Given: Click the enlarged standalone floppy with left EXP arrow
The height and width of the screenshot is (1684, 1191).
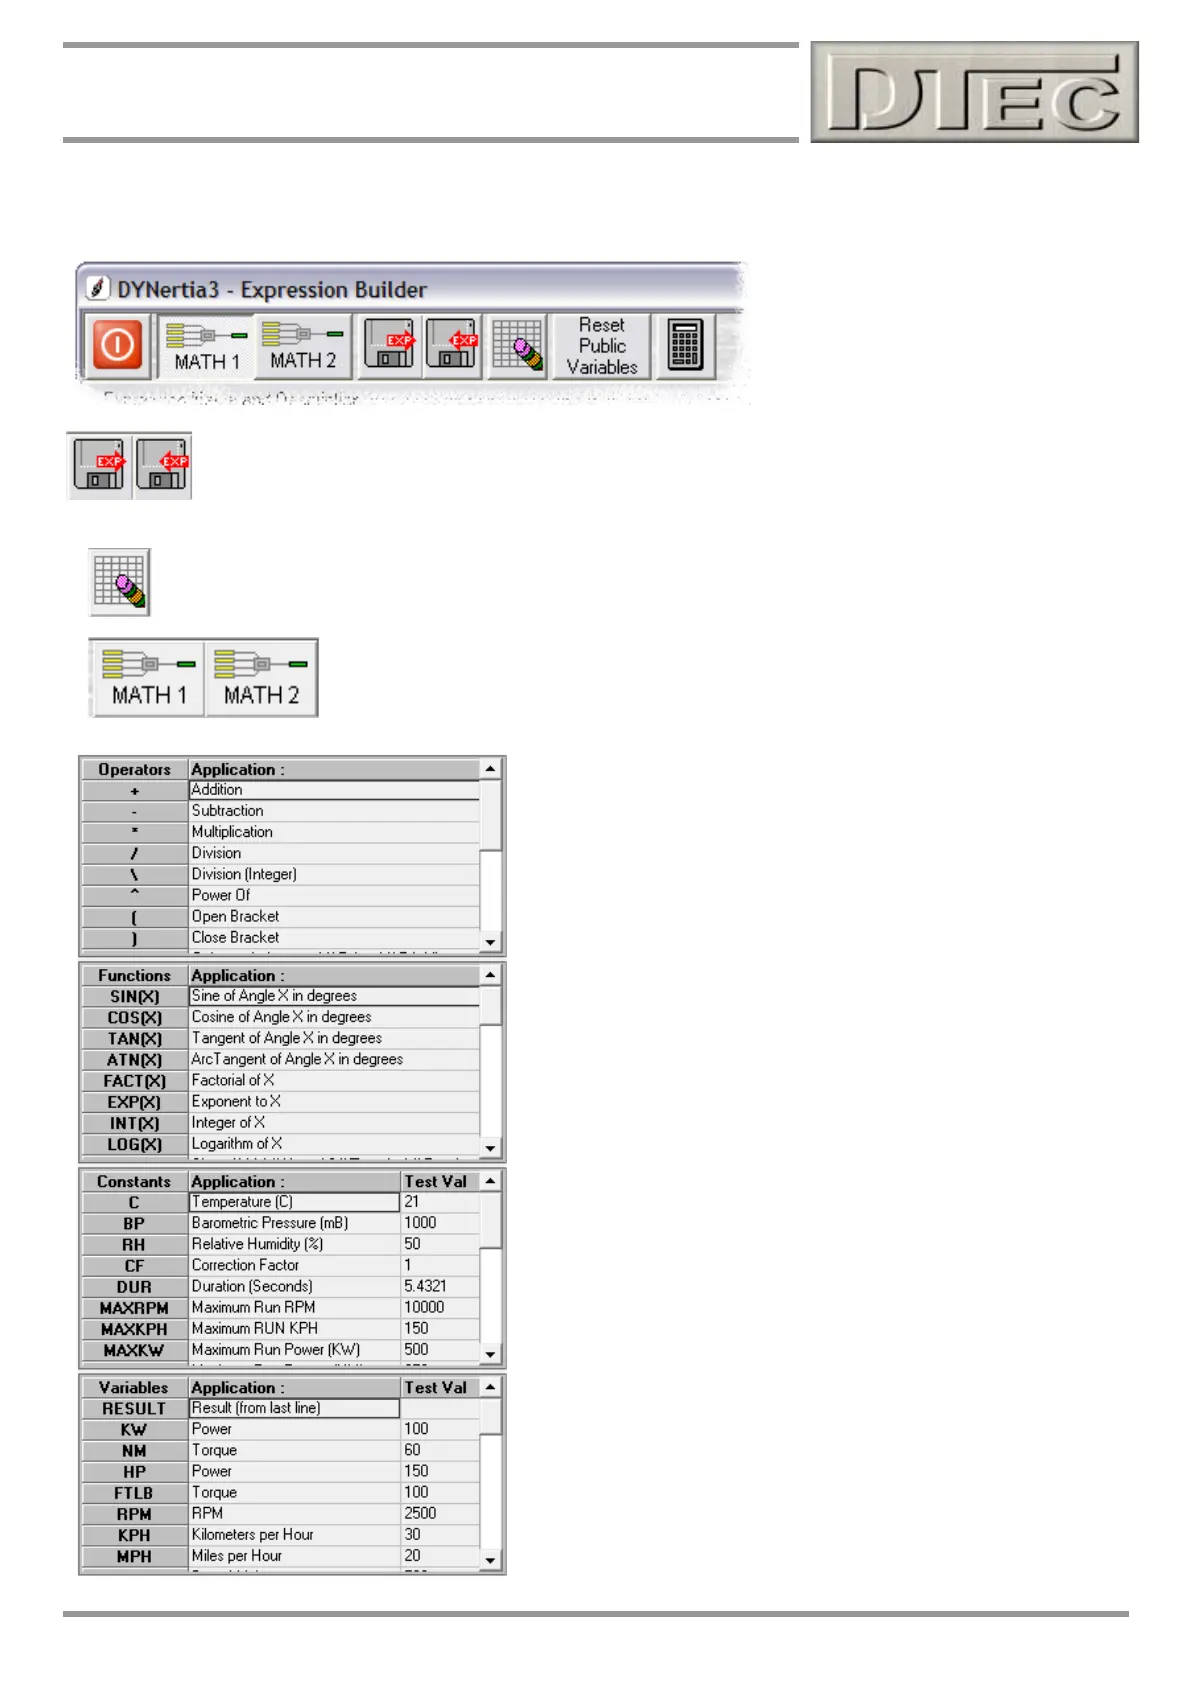Looking at the screenshot, I should click(x=163, y=466).
